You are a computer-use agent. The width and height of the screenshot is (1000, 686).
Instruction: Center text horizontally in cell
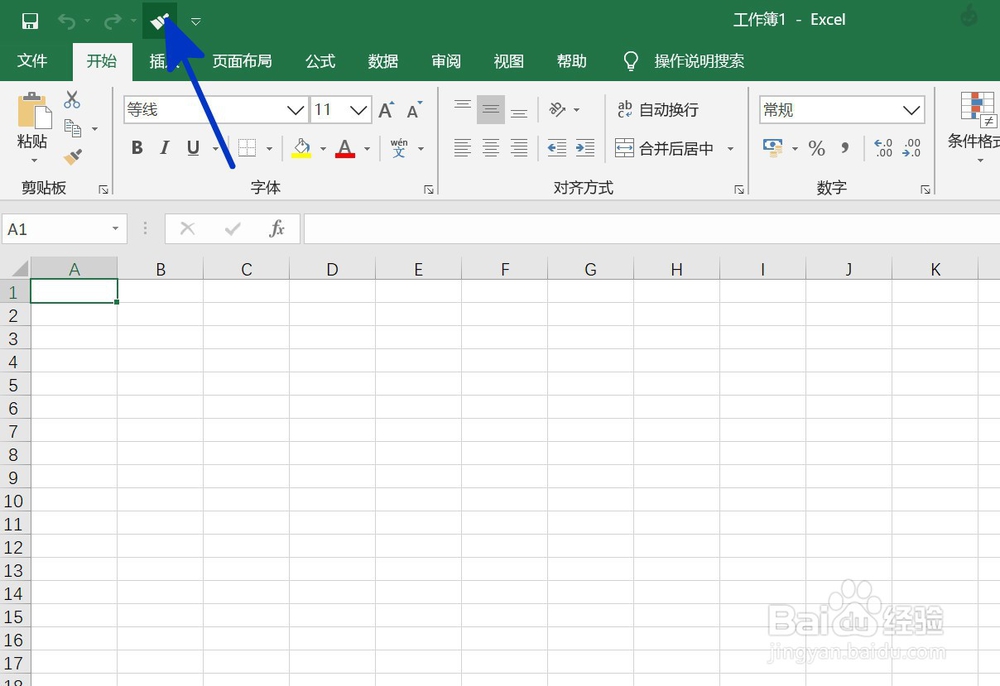point(490,148)
